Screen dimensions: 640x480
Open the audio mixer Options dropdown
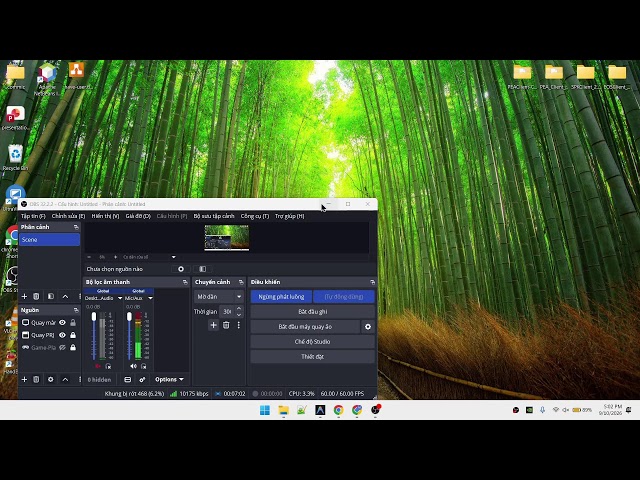click(x=169, y=380)
